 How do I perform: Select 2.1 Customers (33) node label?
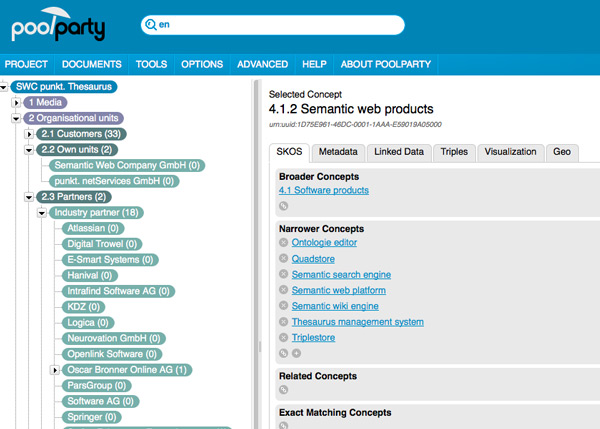[81, 134]
